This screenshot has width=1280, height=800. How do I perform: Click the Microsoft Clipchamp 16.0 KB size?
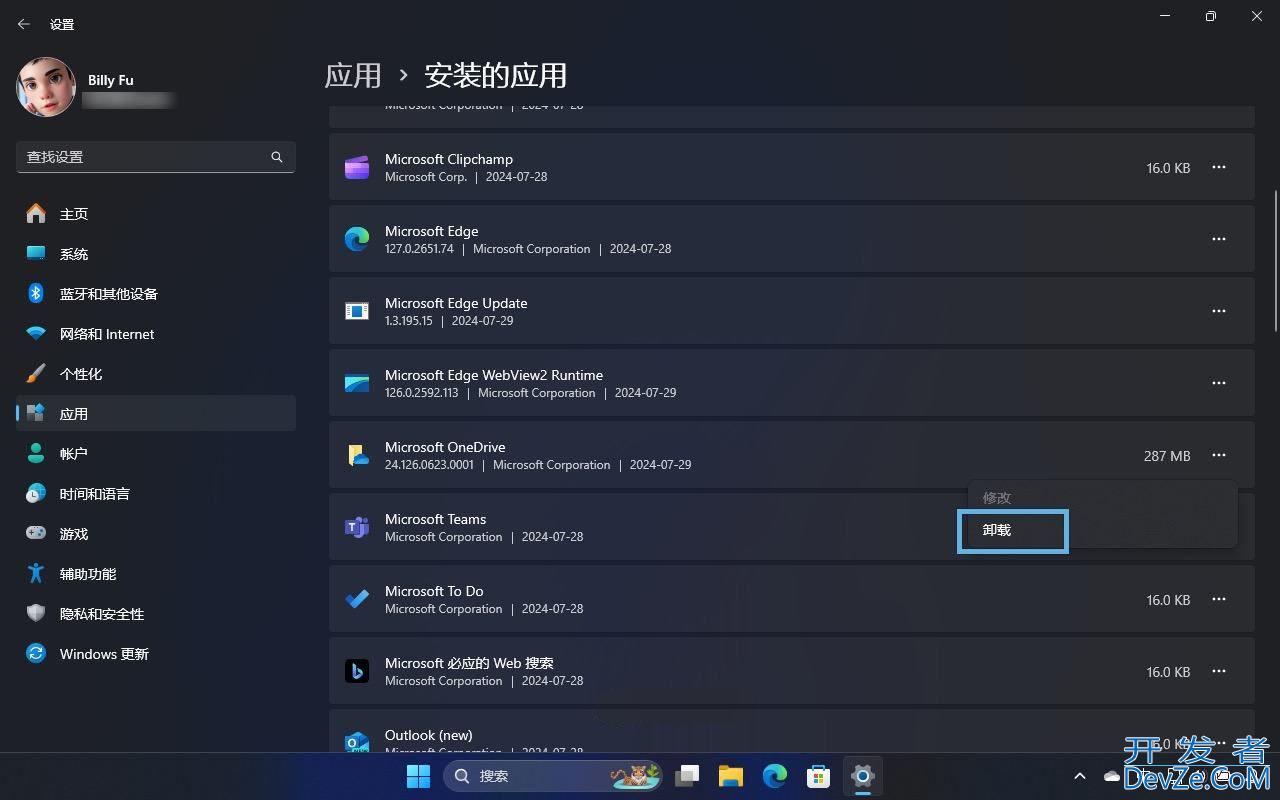(1168, 168)
